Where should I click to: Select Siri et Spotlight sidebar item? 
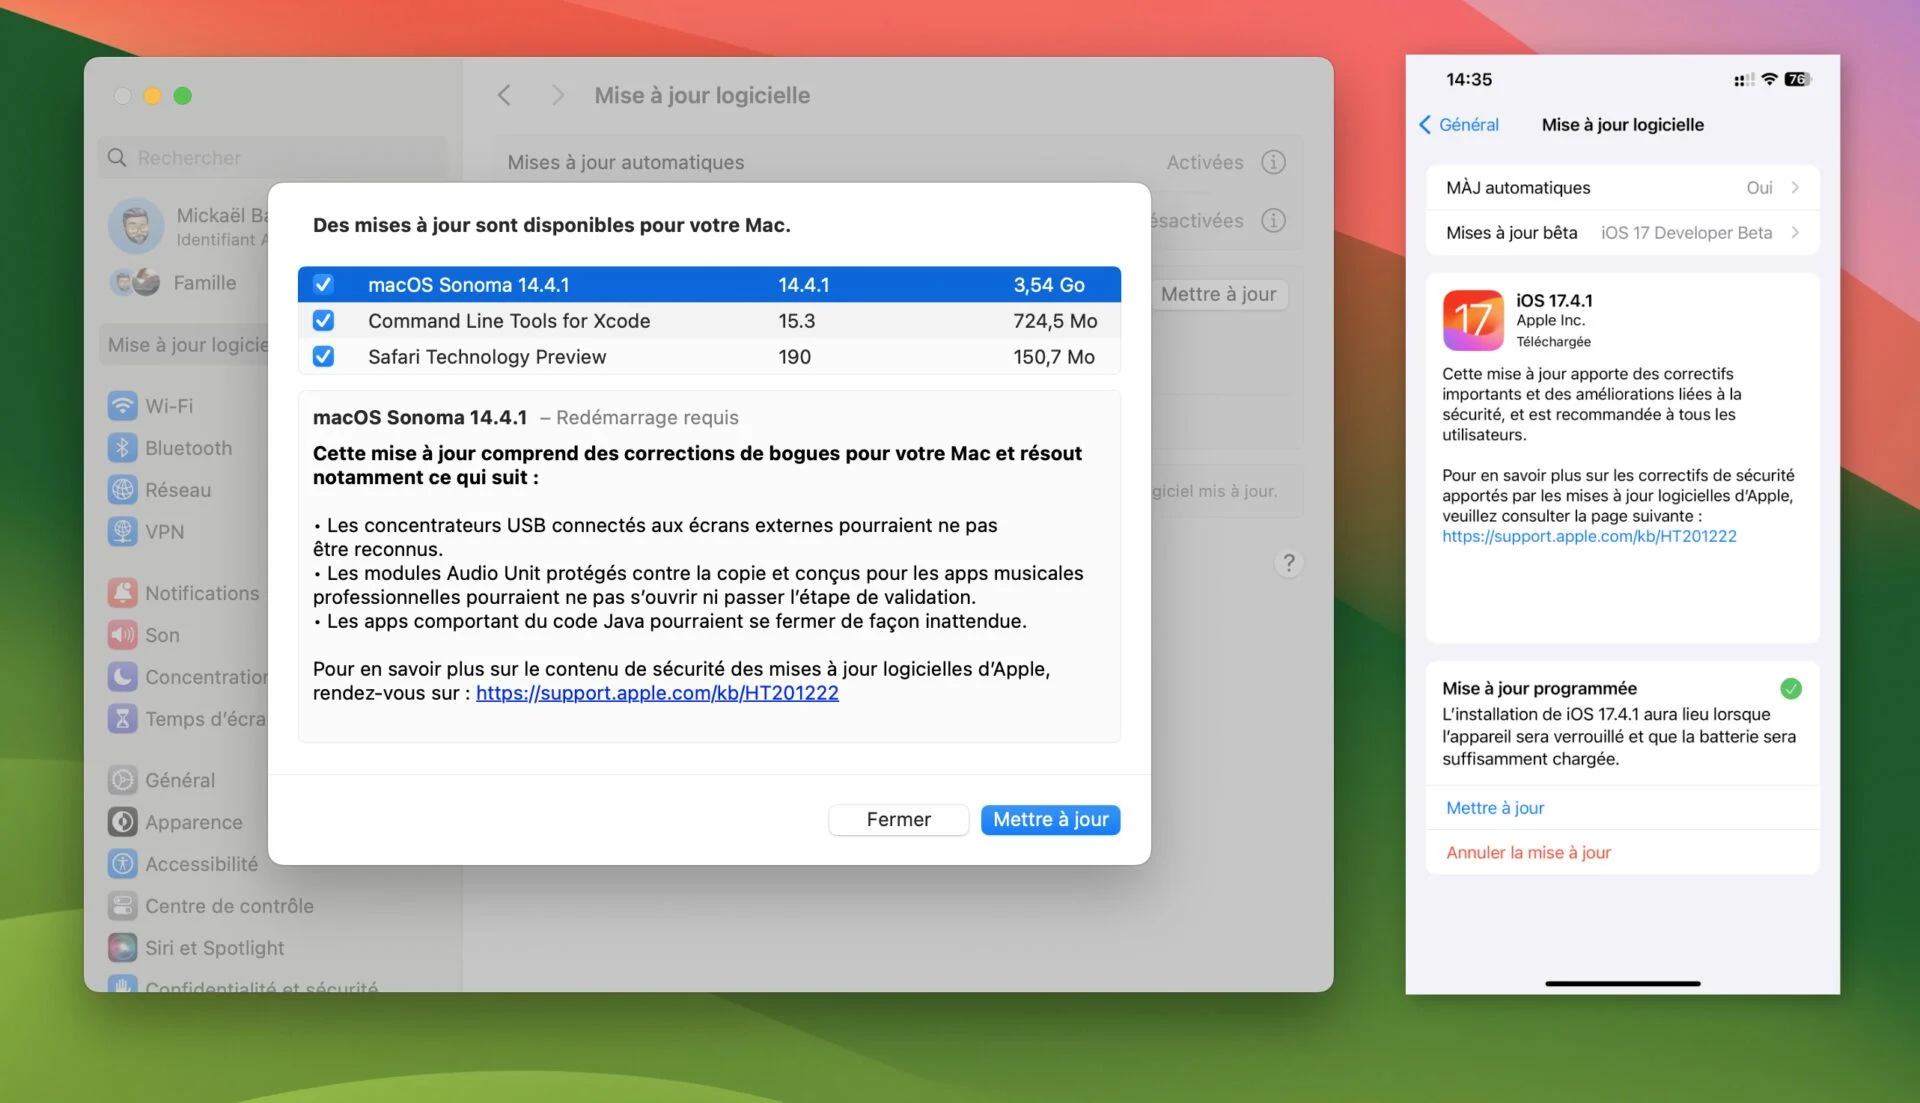click(214, 948)
